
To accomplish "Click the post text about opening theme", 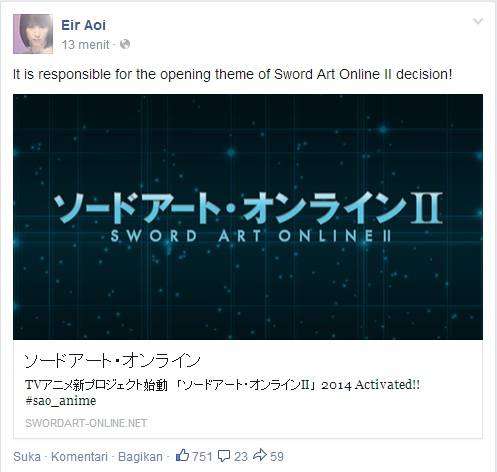I will 232,74.
